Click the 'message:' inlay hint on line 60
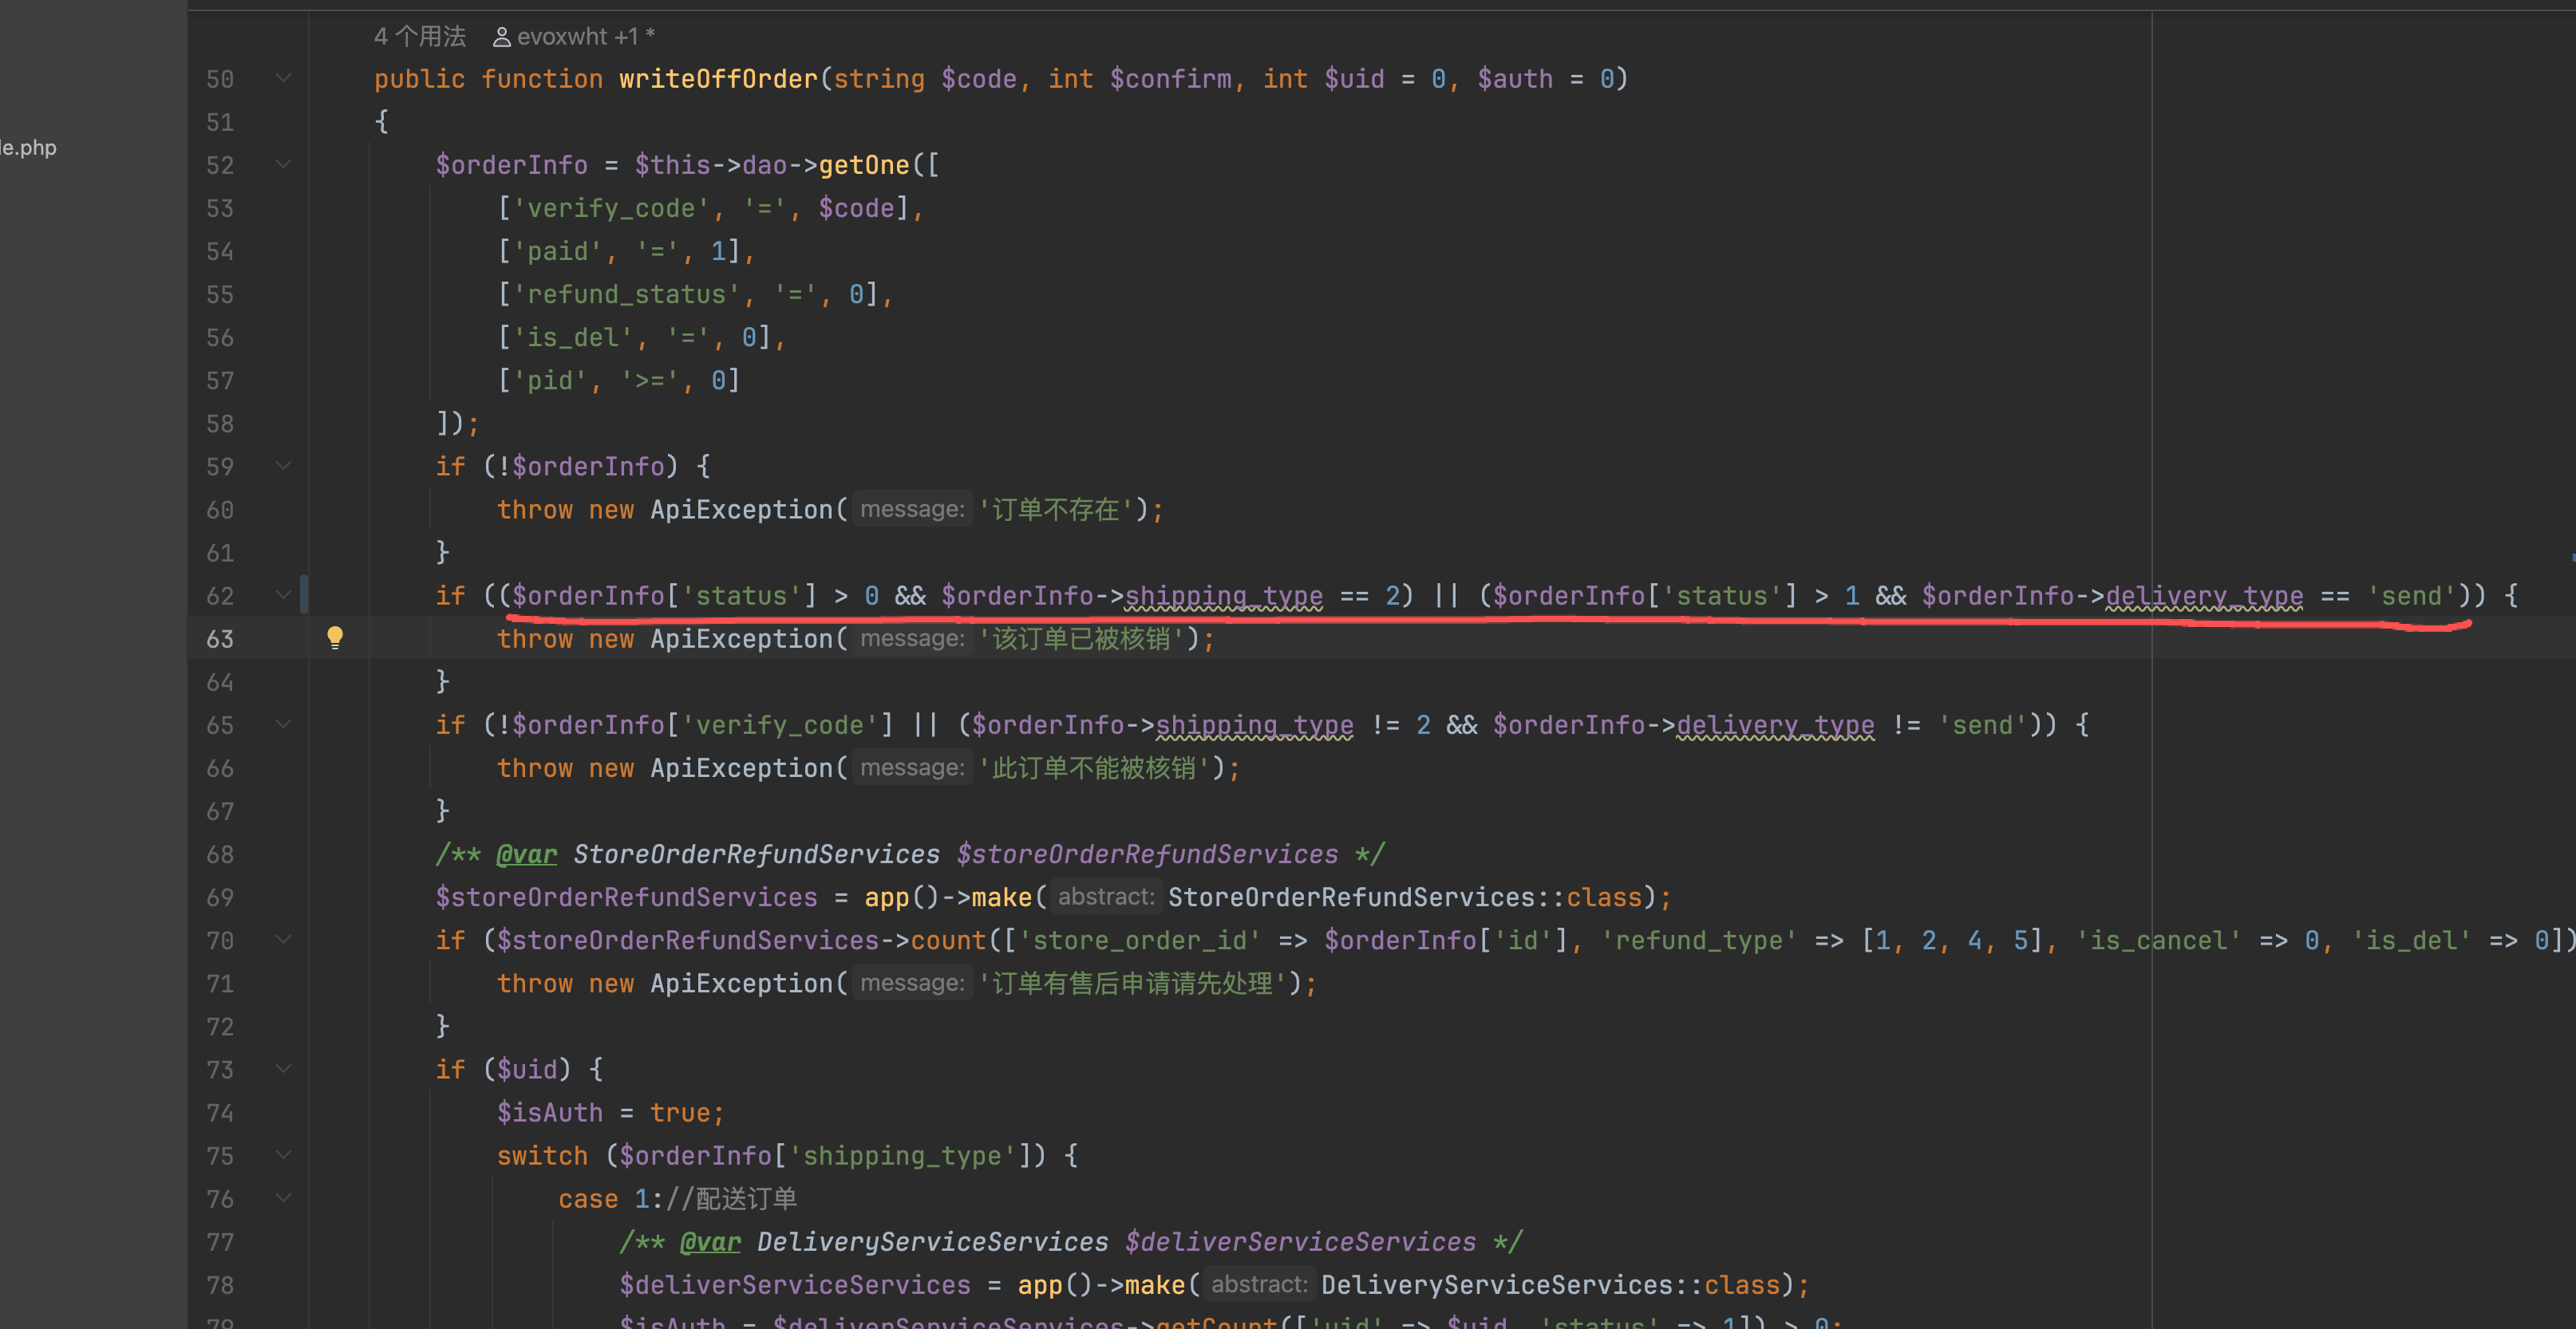 (x=911, y=509)
